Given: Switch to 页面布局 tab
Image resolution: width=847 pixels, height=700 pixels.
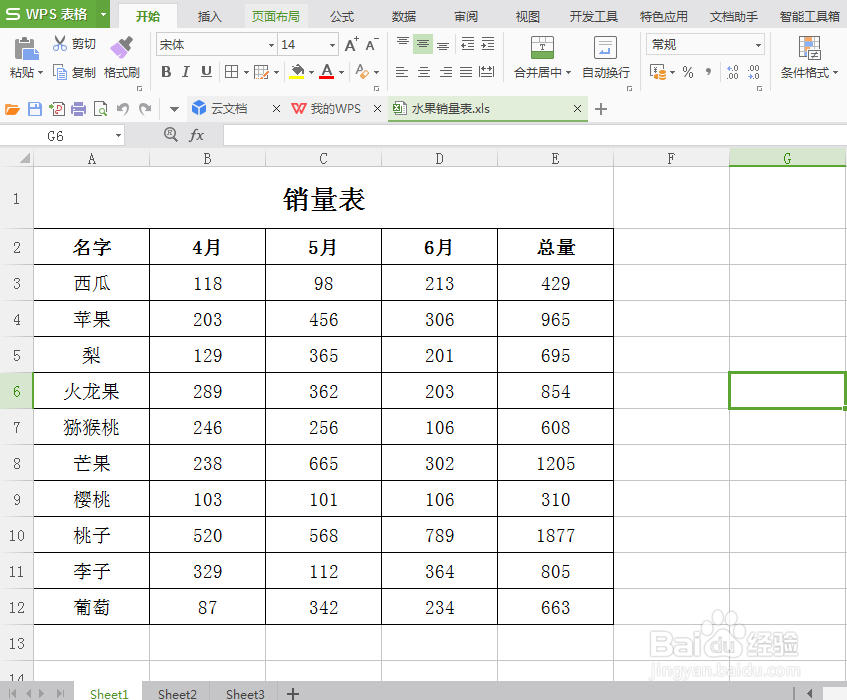Looking at the screenshot, I should pos(275,17).
